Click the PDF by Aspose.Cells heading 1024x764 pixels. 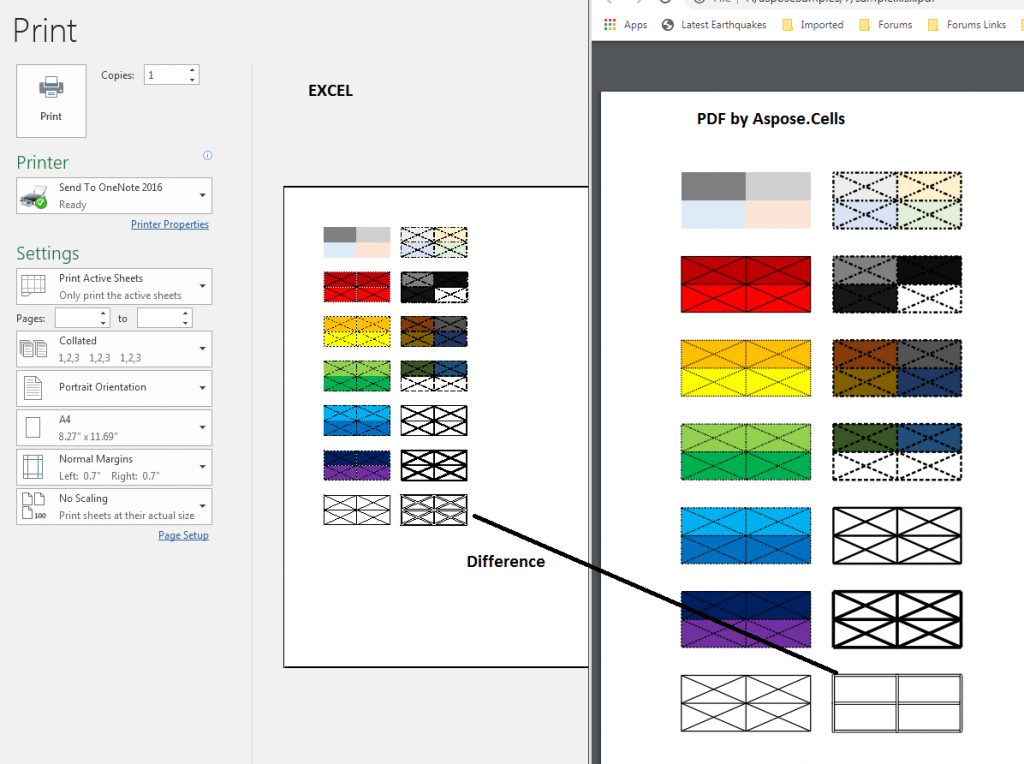(771, 119)
